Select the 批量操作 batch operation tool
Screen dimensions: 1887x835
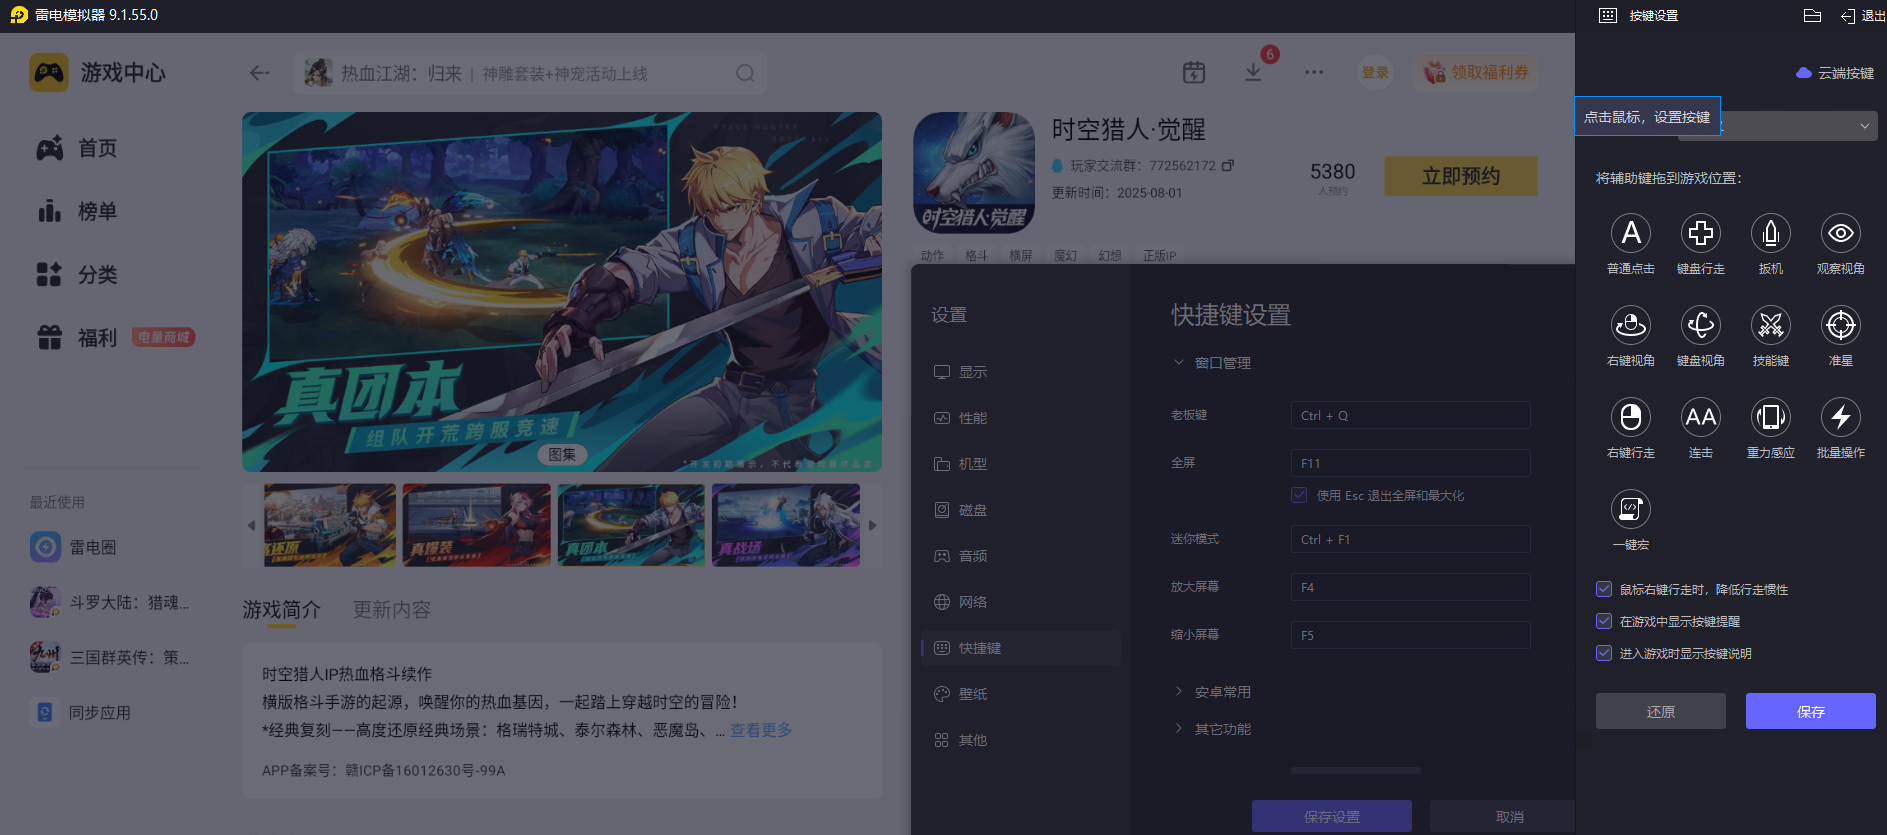pyautogui.click(x=1840, y=418)
